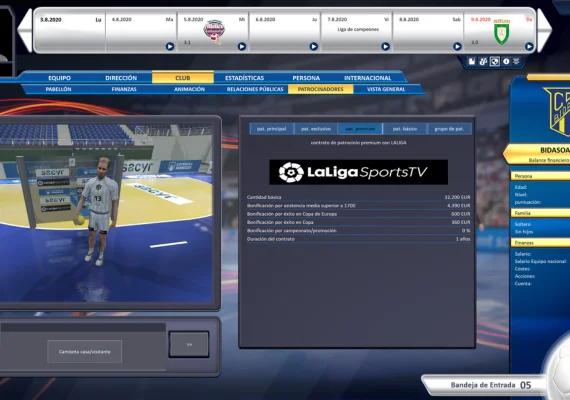Advance calendar with right arrow
The width and height of the screenshot is (570, 400).
(x=544, y=31)
